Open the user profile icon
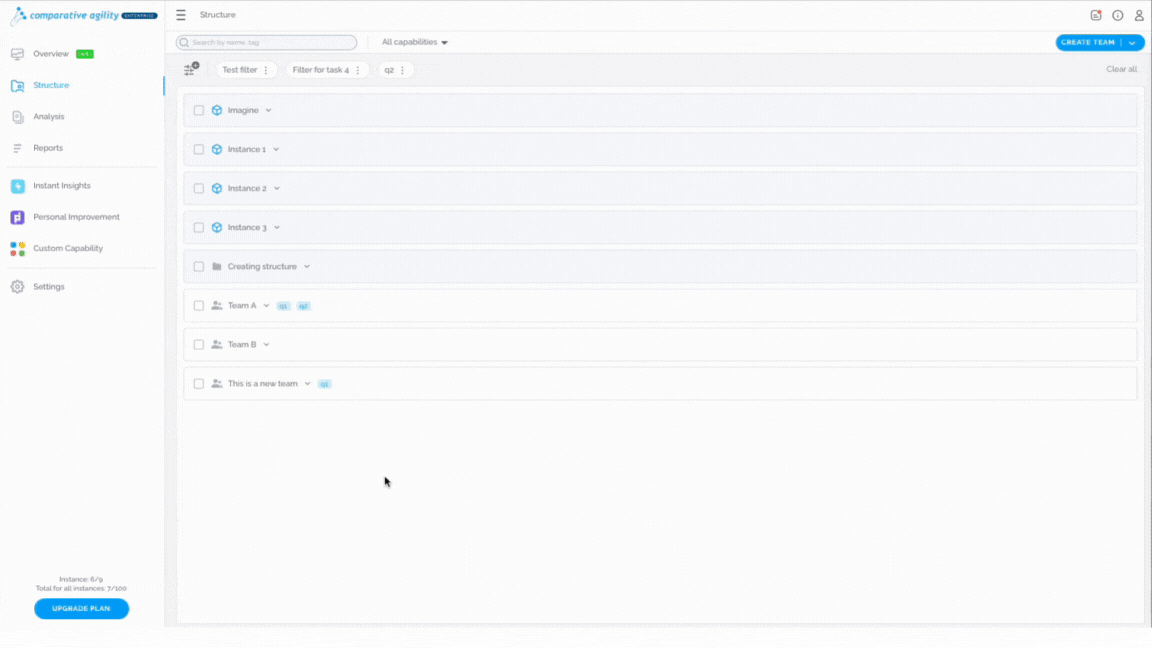 pos(1139,15)
